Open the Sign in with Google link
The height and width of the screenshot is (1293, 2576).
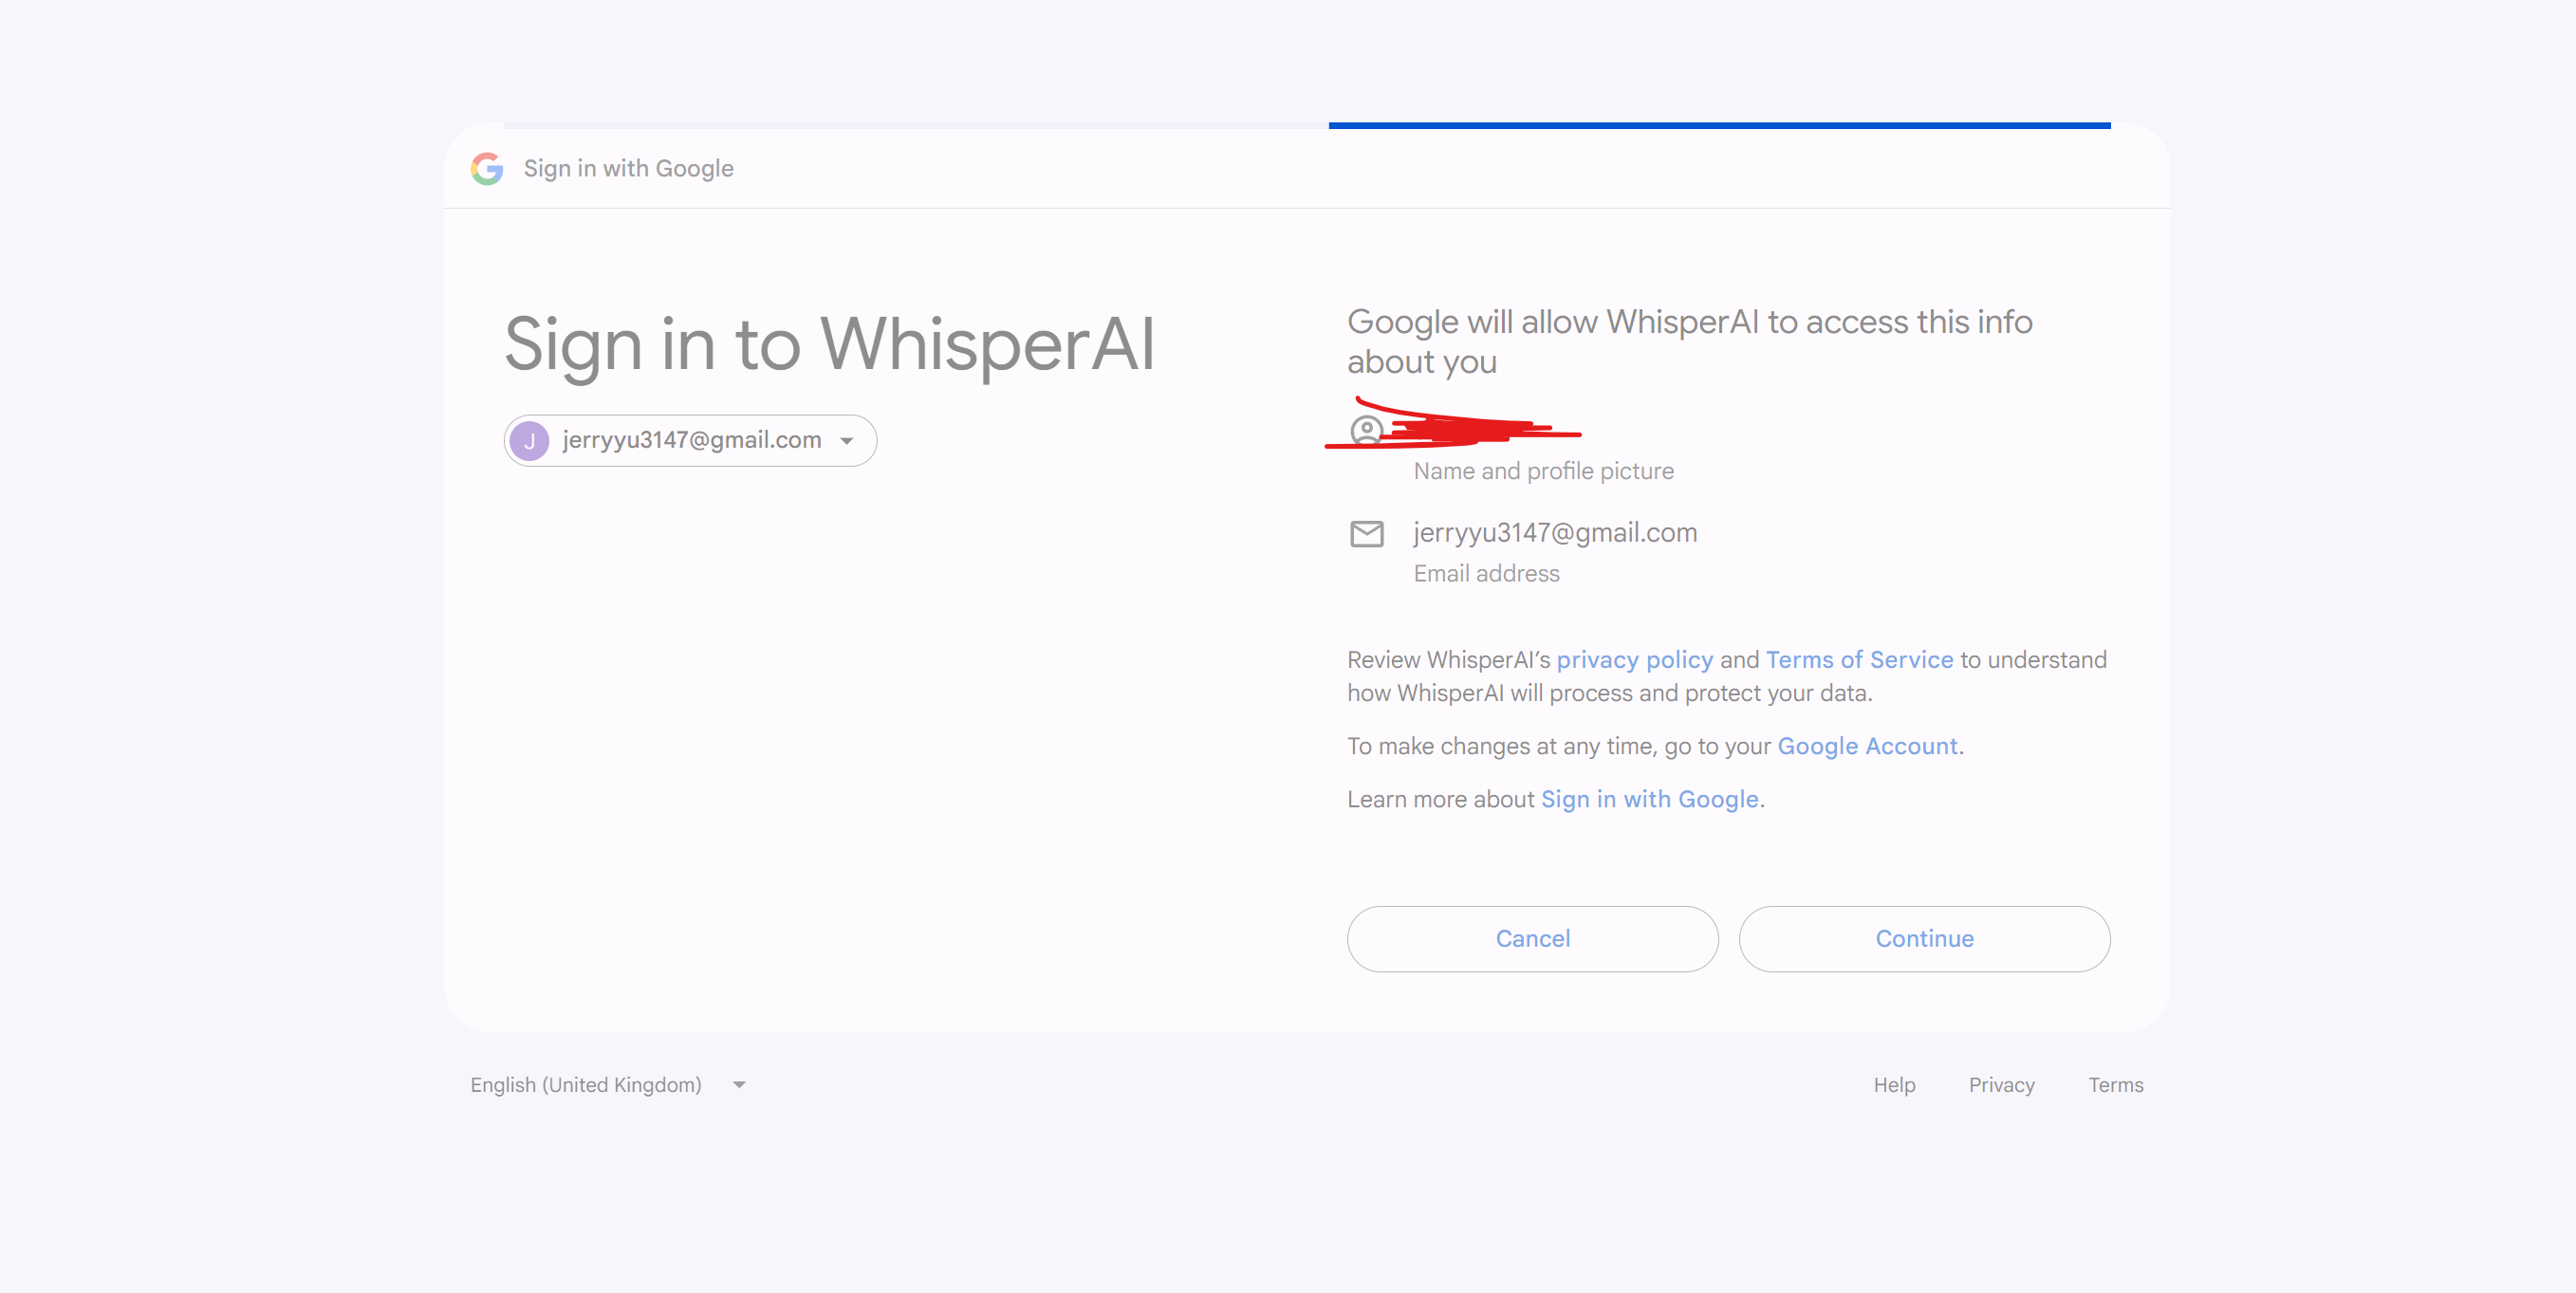pyautogui.click(x=1649, y=799)
